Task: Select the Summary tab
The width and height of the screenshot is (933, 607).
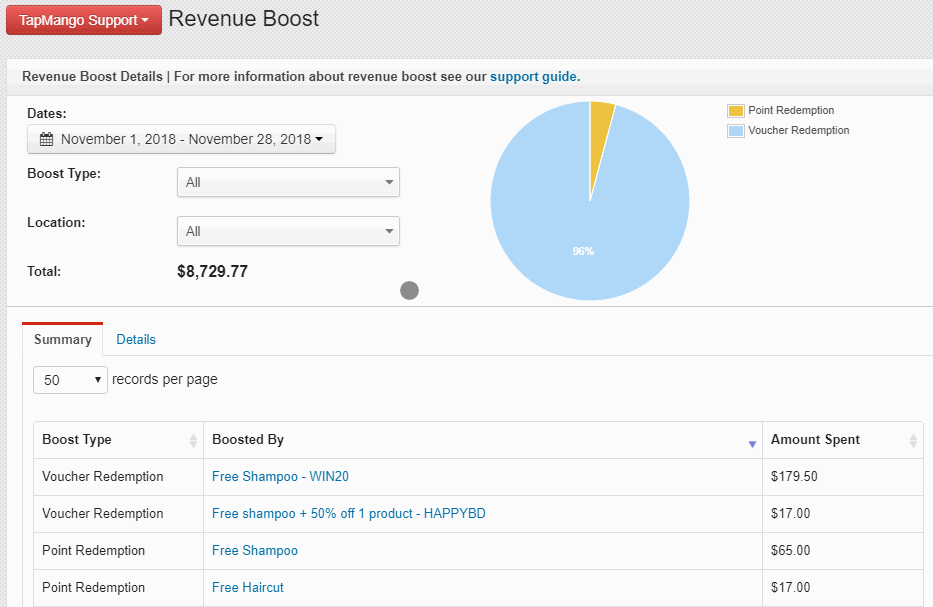Action: tap(62, 340)
